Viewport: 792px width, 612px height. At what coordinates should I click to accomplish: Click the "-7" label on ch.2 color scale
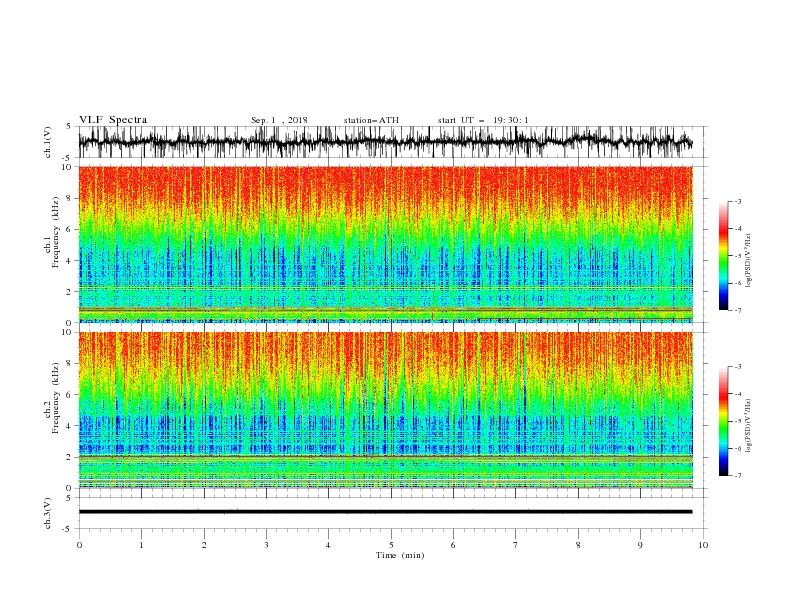click(x=738, y=476)
